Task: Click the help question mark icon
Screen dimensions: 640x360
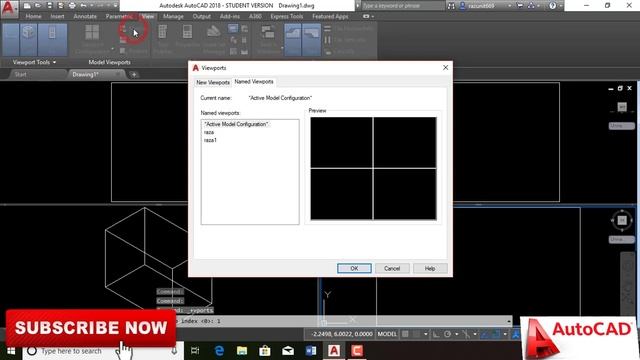Action: tap(552, 6)
